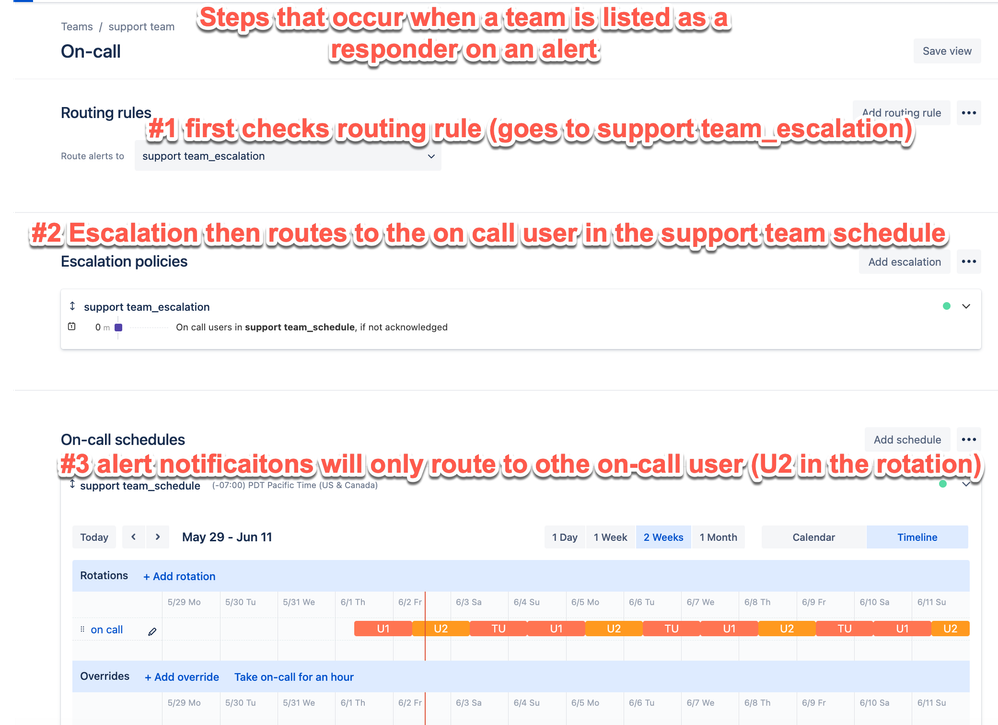Click PDT Pacific Time timezone label
Image resolution: width=998 pixels, height=725 pixels.
click(x=295, y=485)
